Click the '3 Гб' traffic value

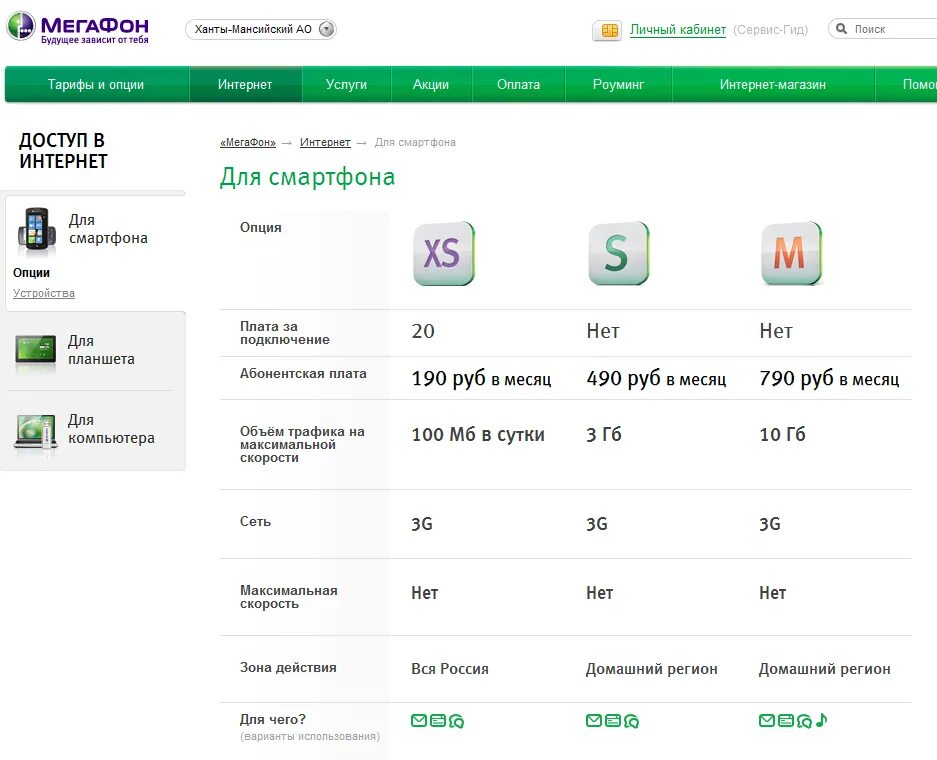point(604,434)
